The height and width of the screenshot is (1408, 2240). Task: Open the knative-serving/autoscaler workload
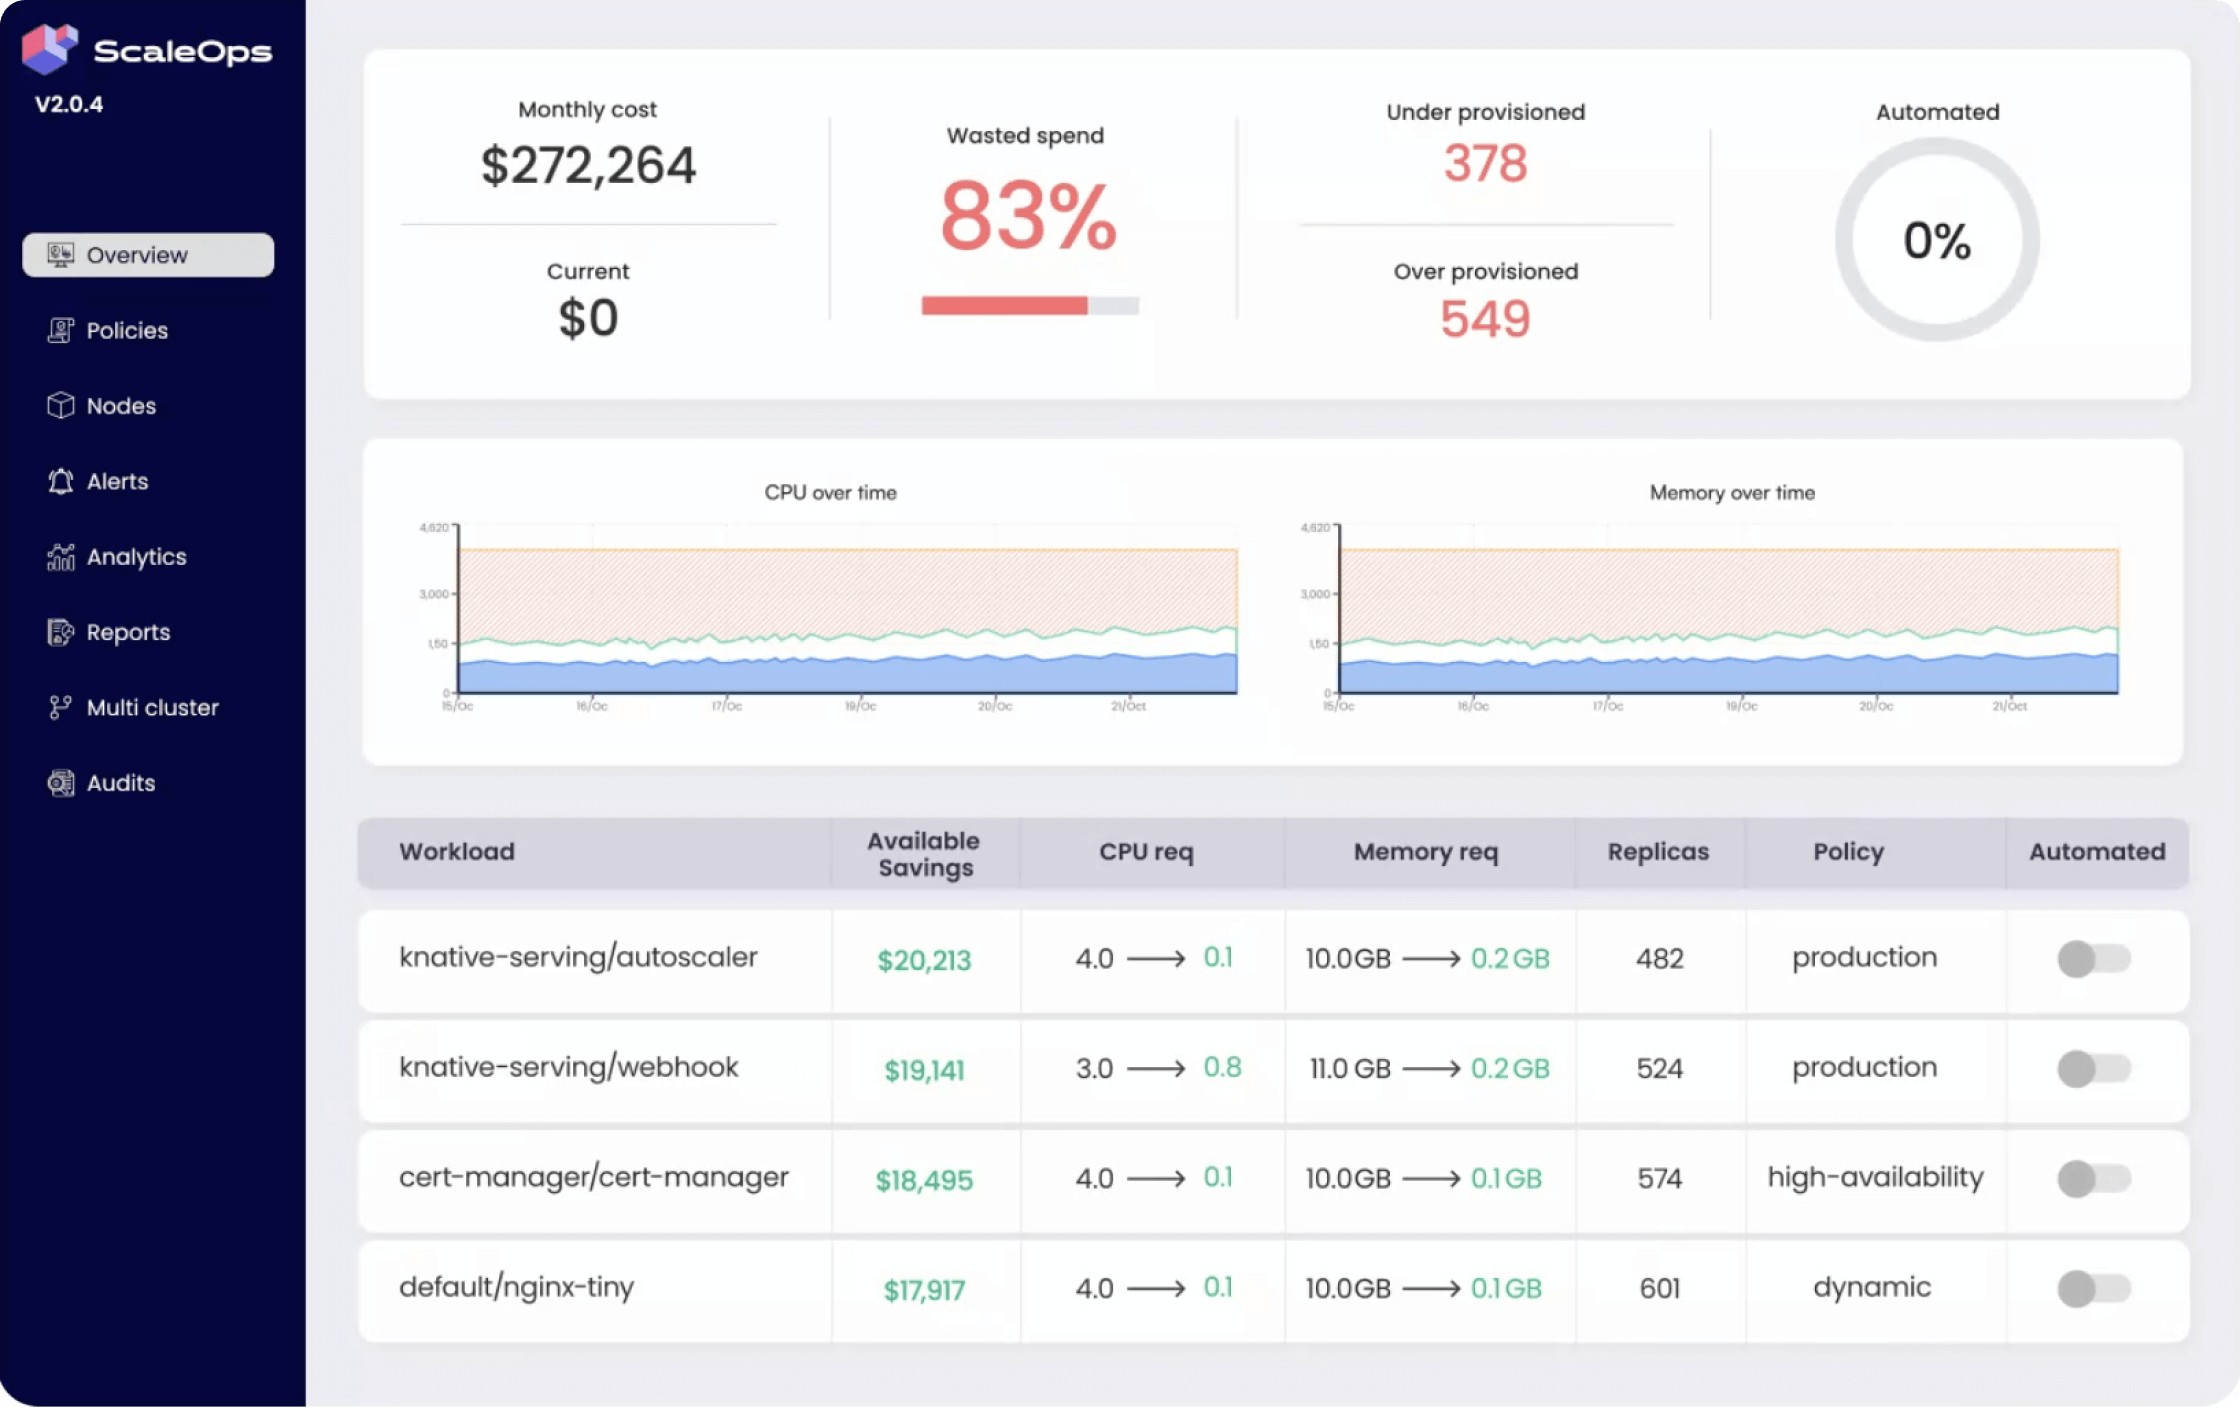[x=578, y=958]
